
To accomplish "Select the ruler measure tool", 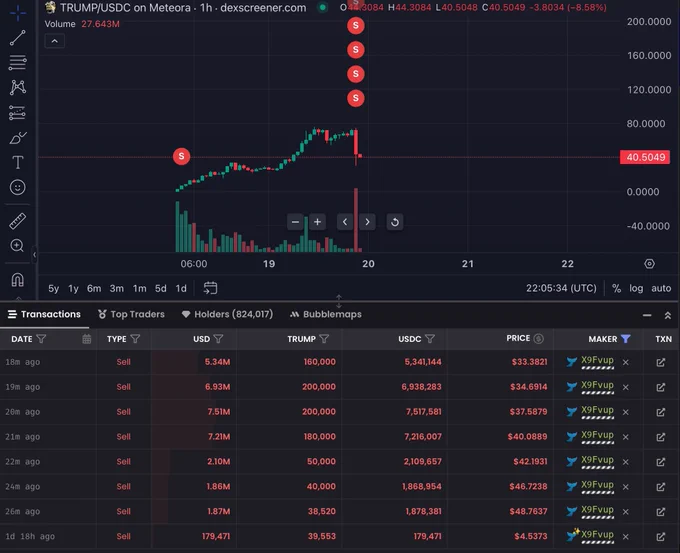I will (17, 221).
